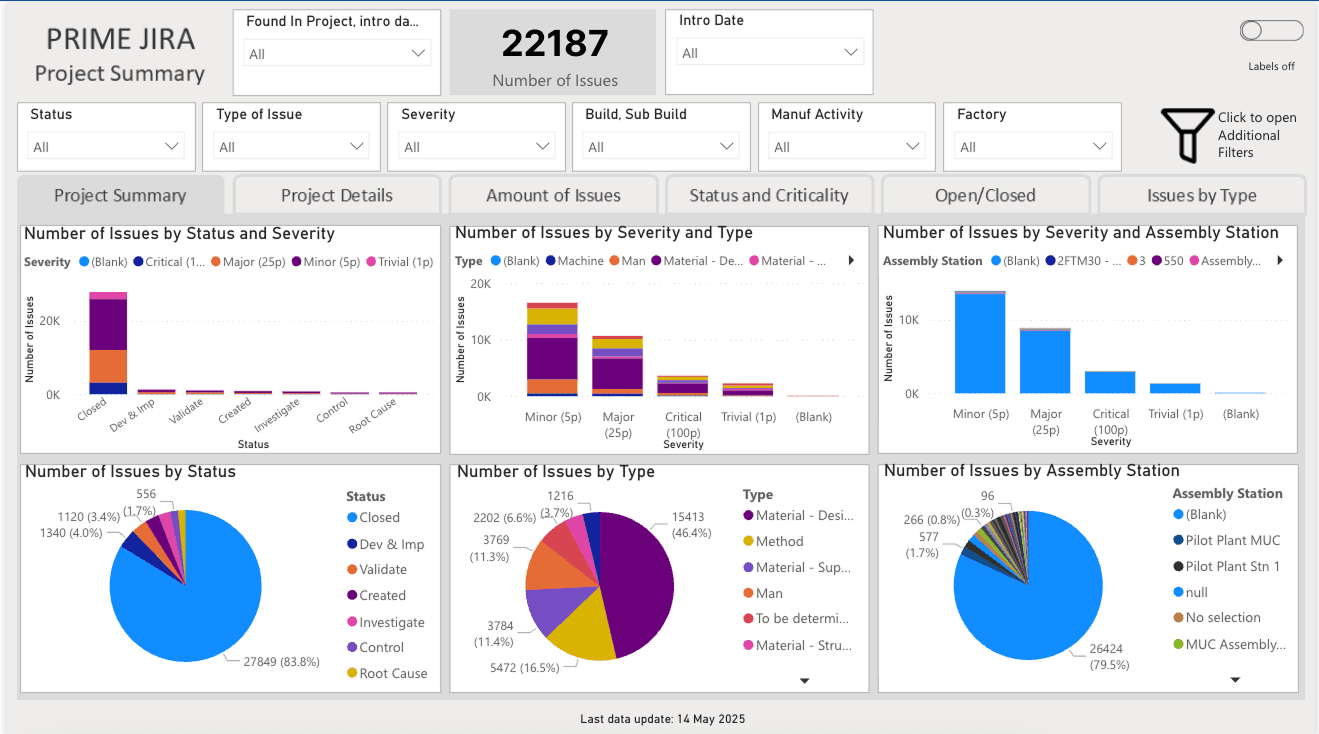
Task: Select Man in pie chart Type legend
Action: click(763, 593)
